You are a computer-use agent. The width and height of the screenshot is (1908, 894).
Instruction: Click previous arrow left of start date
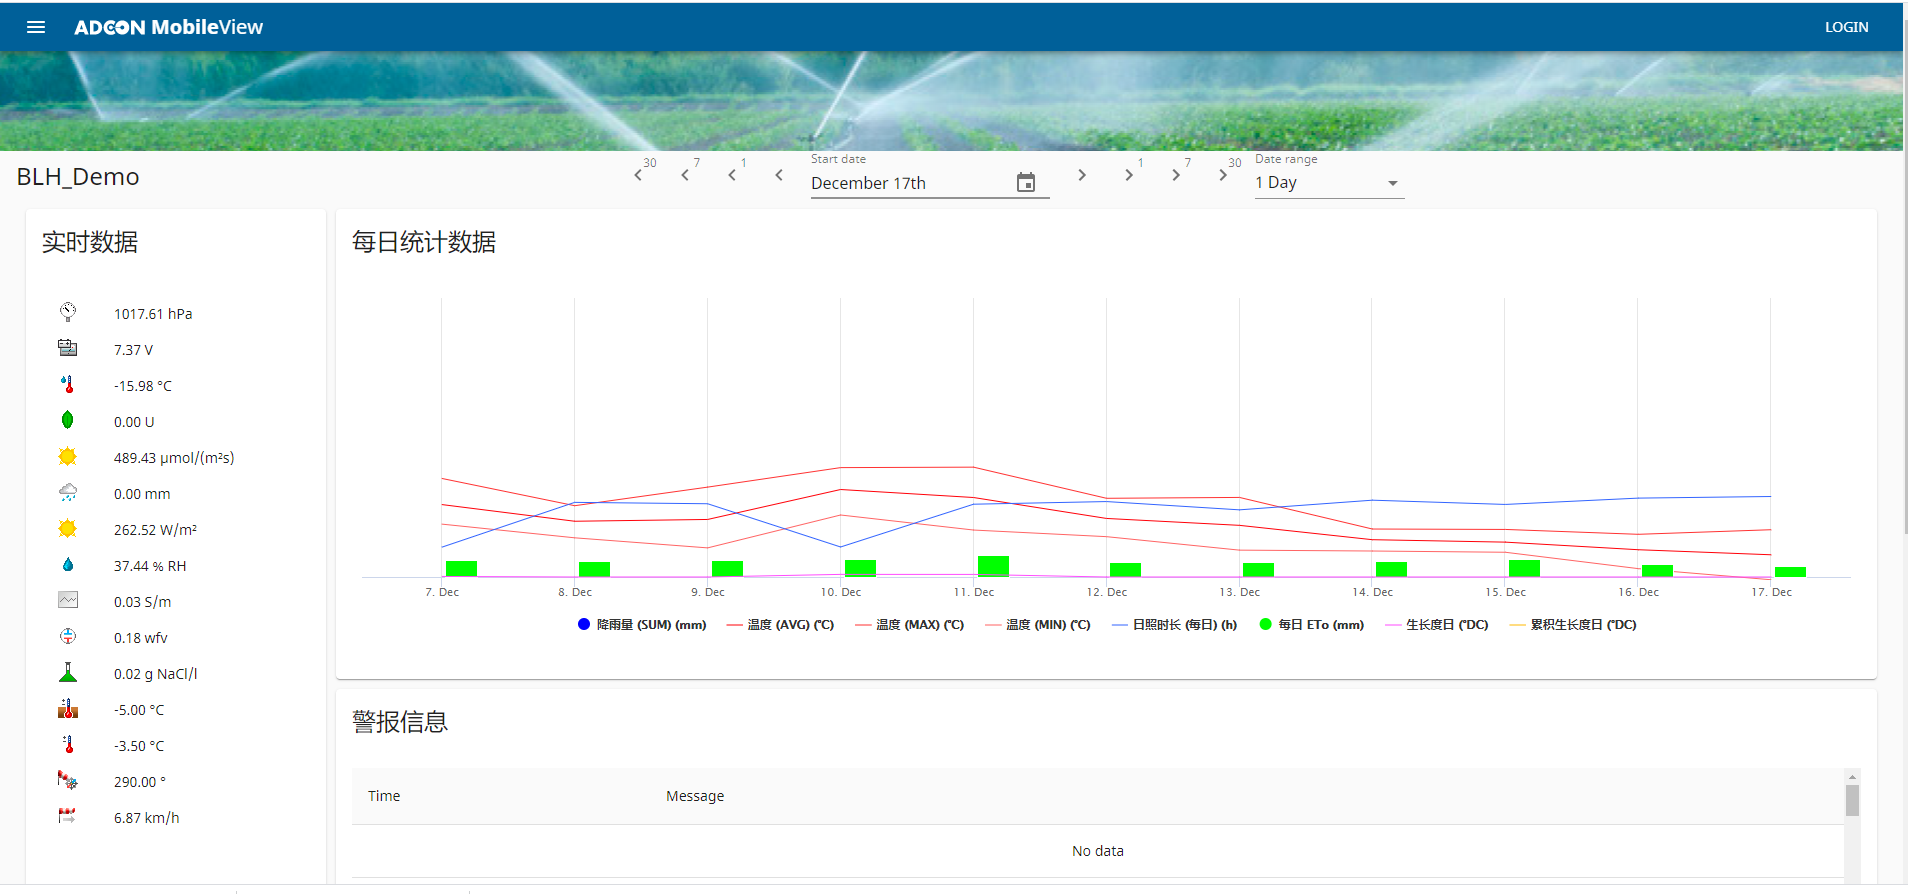[x=779, y=175]
